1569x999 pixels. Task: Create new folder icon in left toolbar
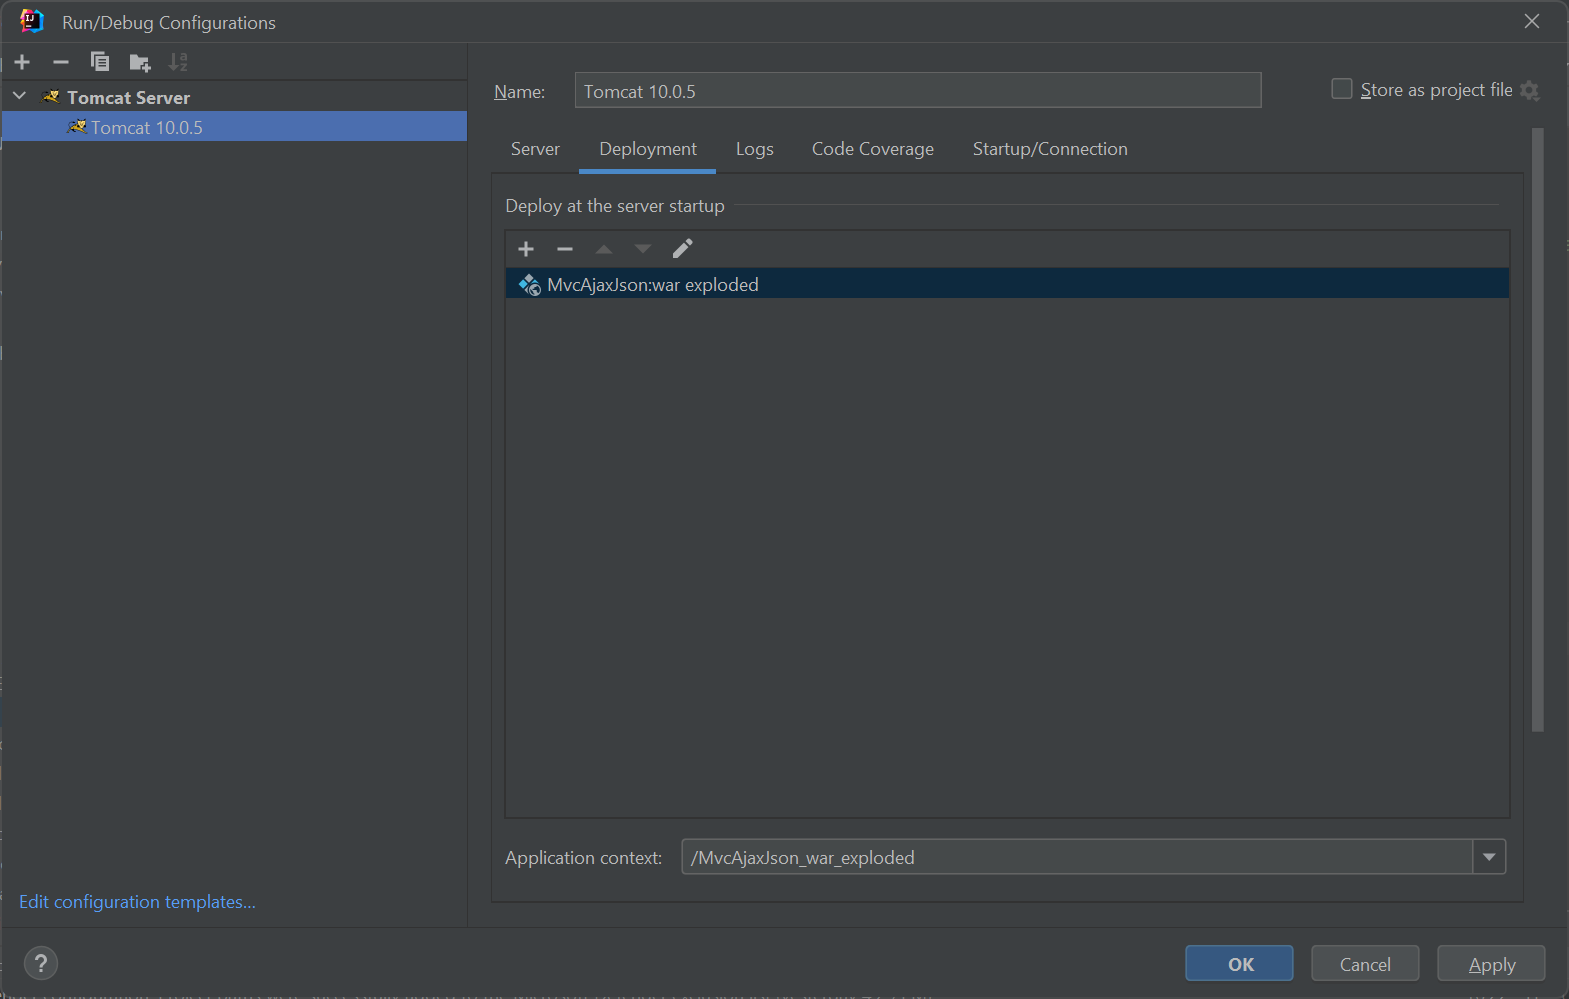140,63
